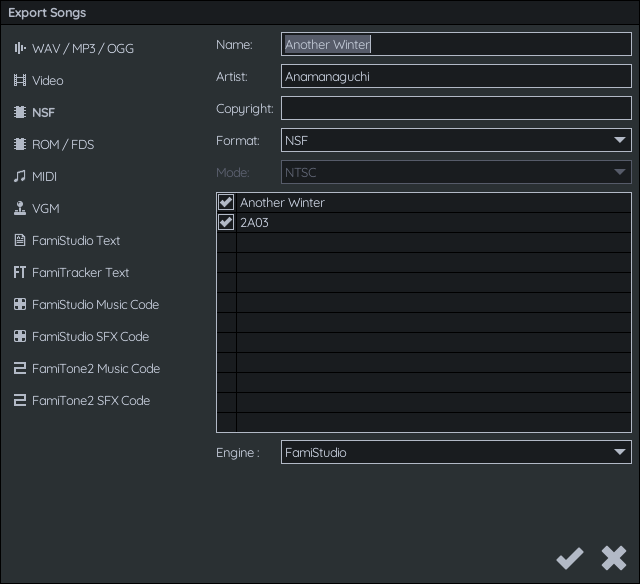Click the FamiTracker Text FT icon
Viewport: 640px width, 584px height.
20,272
